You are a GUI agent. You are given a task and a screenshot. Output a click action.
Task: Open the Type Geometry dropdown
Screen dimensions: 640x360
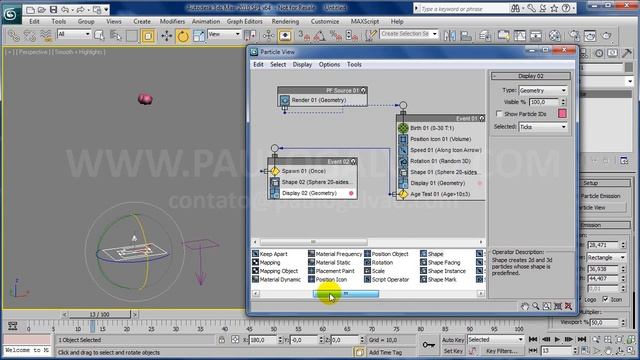tap(543, 90)
